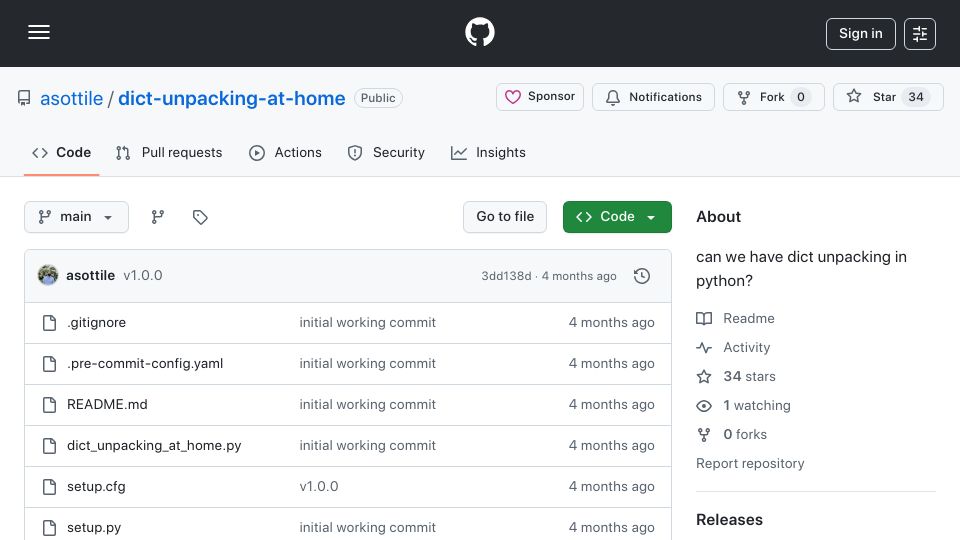Click file icon beside setup.py

pyautogui.click(x=50, y=528)
